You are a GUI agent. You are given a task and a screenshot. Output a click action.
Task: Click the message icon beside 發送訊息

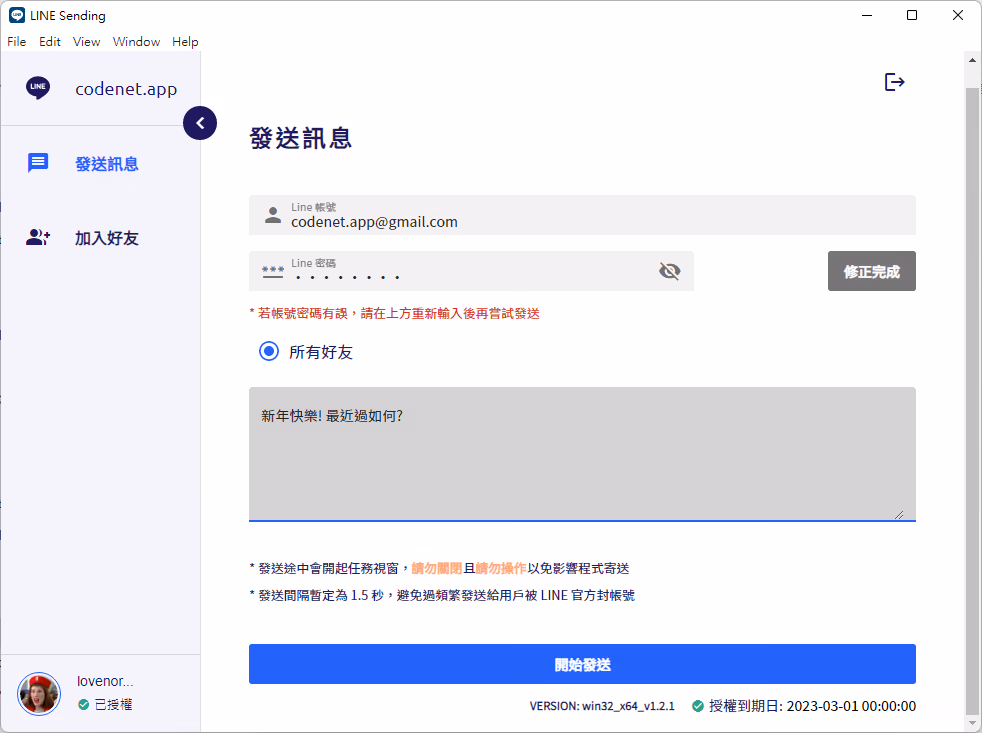(x=38, y=164)
